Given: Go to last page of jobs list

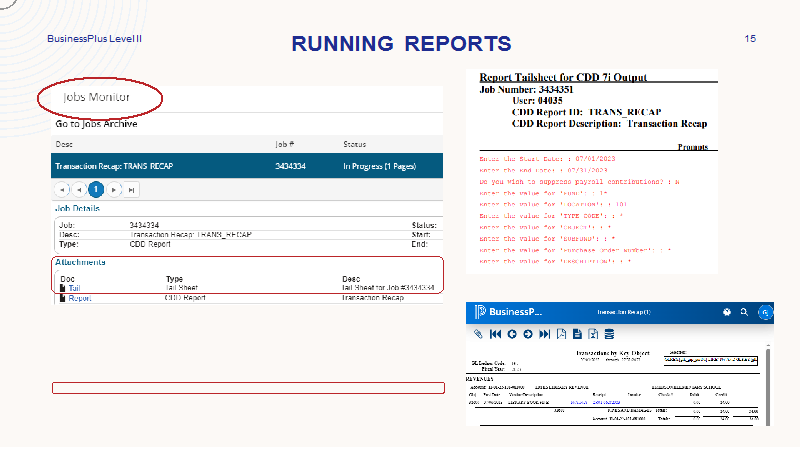Looking at the screenshot, I should [131, 190].
